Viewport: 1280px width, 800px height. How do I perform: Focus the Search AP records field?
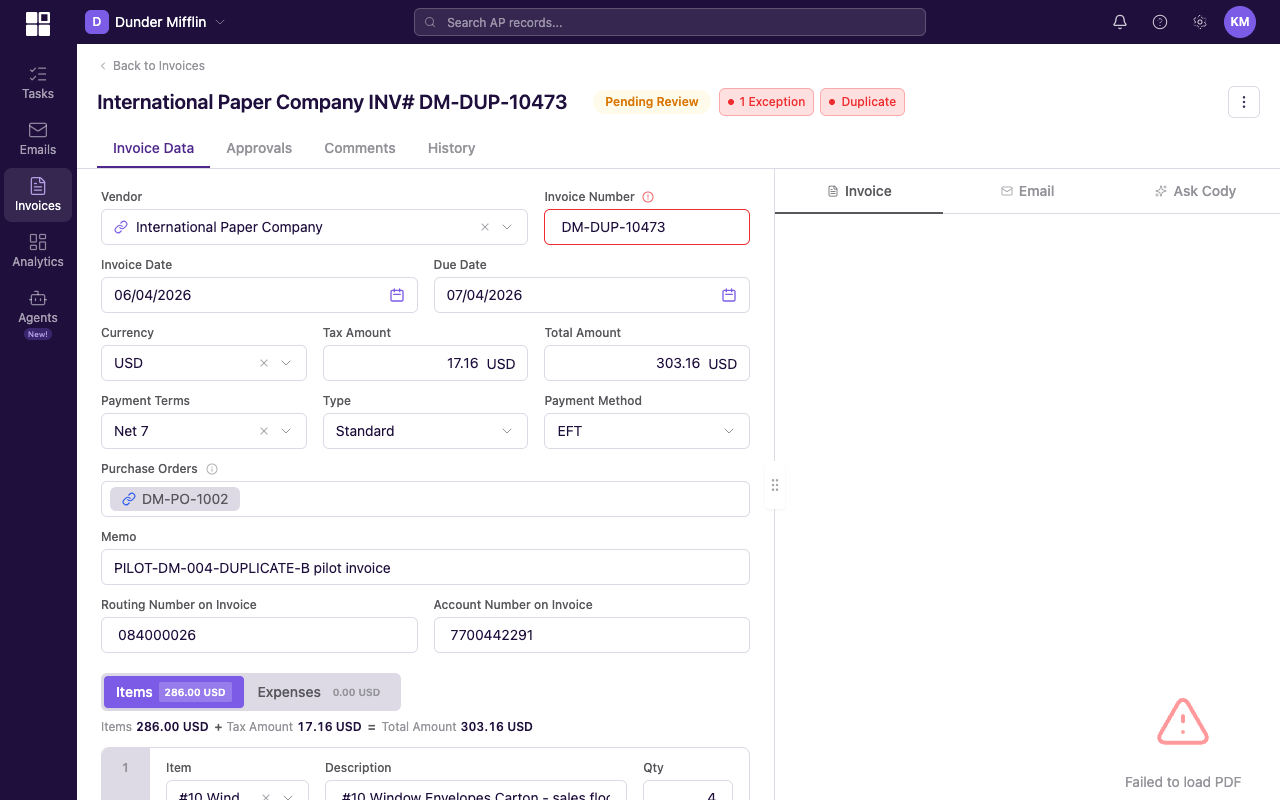670,22
